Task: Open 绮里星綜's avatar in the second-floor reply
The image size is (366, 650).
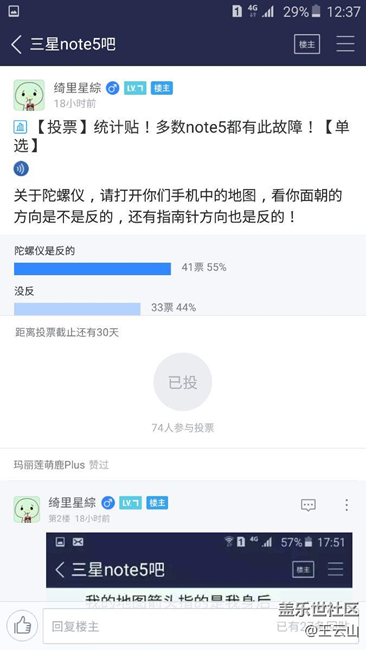Action: tap(27, 509)
